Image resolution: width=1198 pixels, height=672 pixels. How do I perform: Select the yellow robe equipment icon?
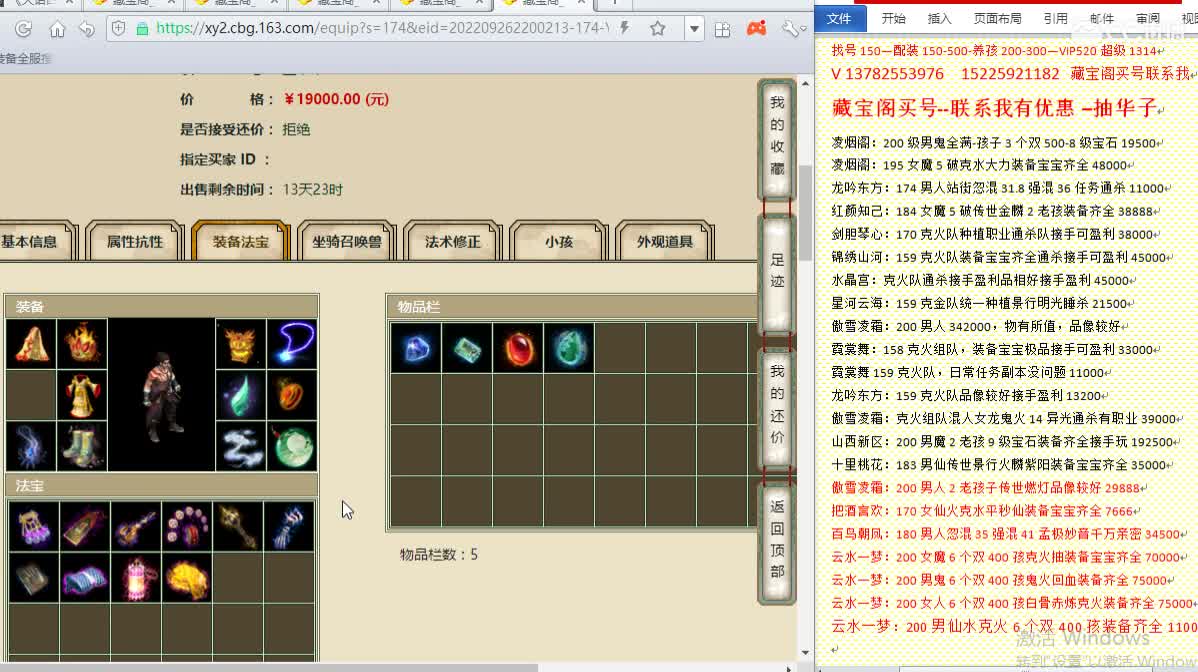(x=82, y=395)
